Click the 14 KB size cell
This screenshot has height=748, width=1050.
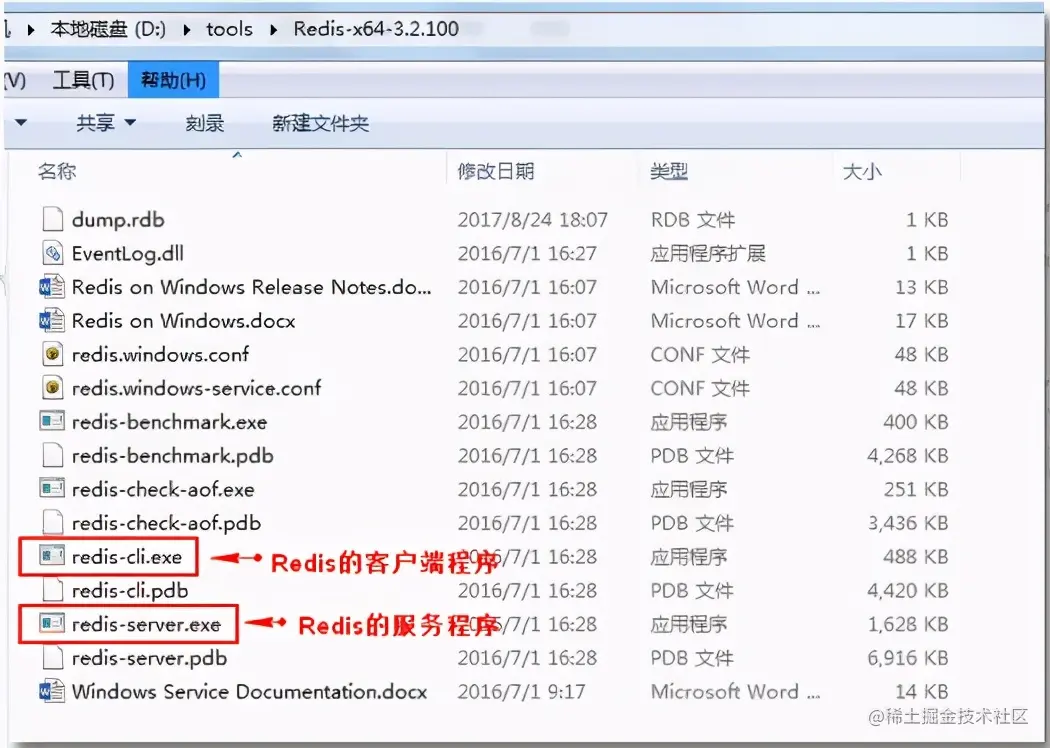921,691
